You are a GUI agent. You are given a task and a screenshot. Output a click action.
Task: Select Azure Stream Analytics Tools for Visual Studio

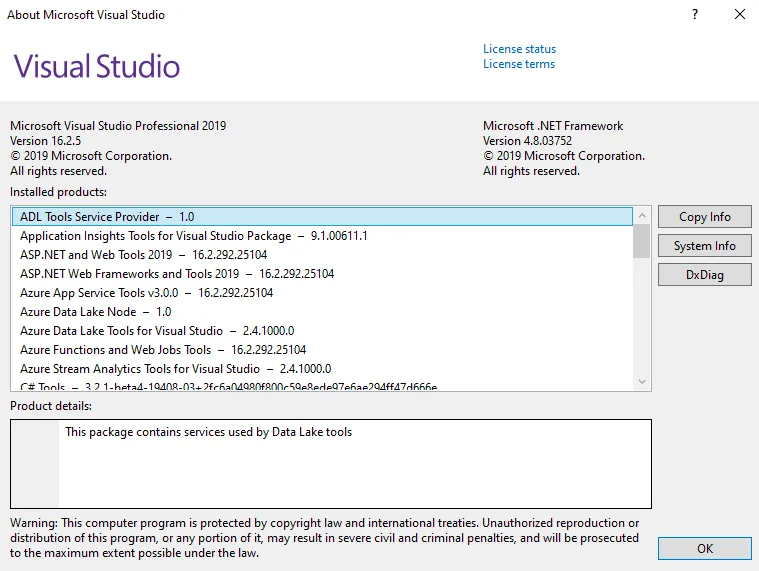[x=322, y=369]
